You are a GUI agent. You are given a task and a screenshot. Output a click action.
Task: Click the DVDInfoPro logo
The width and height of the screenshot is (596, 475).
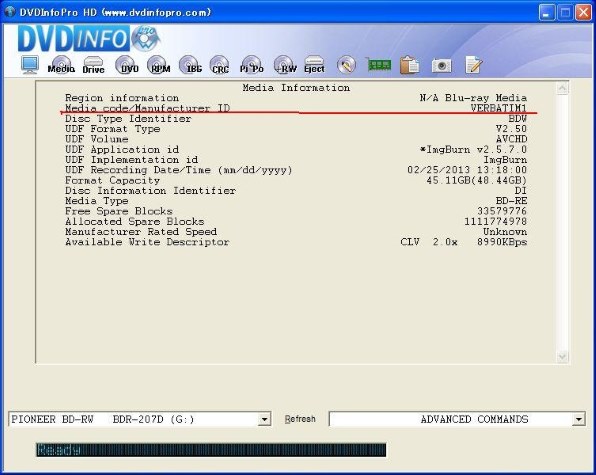coord(89,38)
